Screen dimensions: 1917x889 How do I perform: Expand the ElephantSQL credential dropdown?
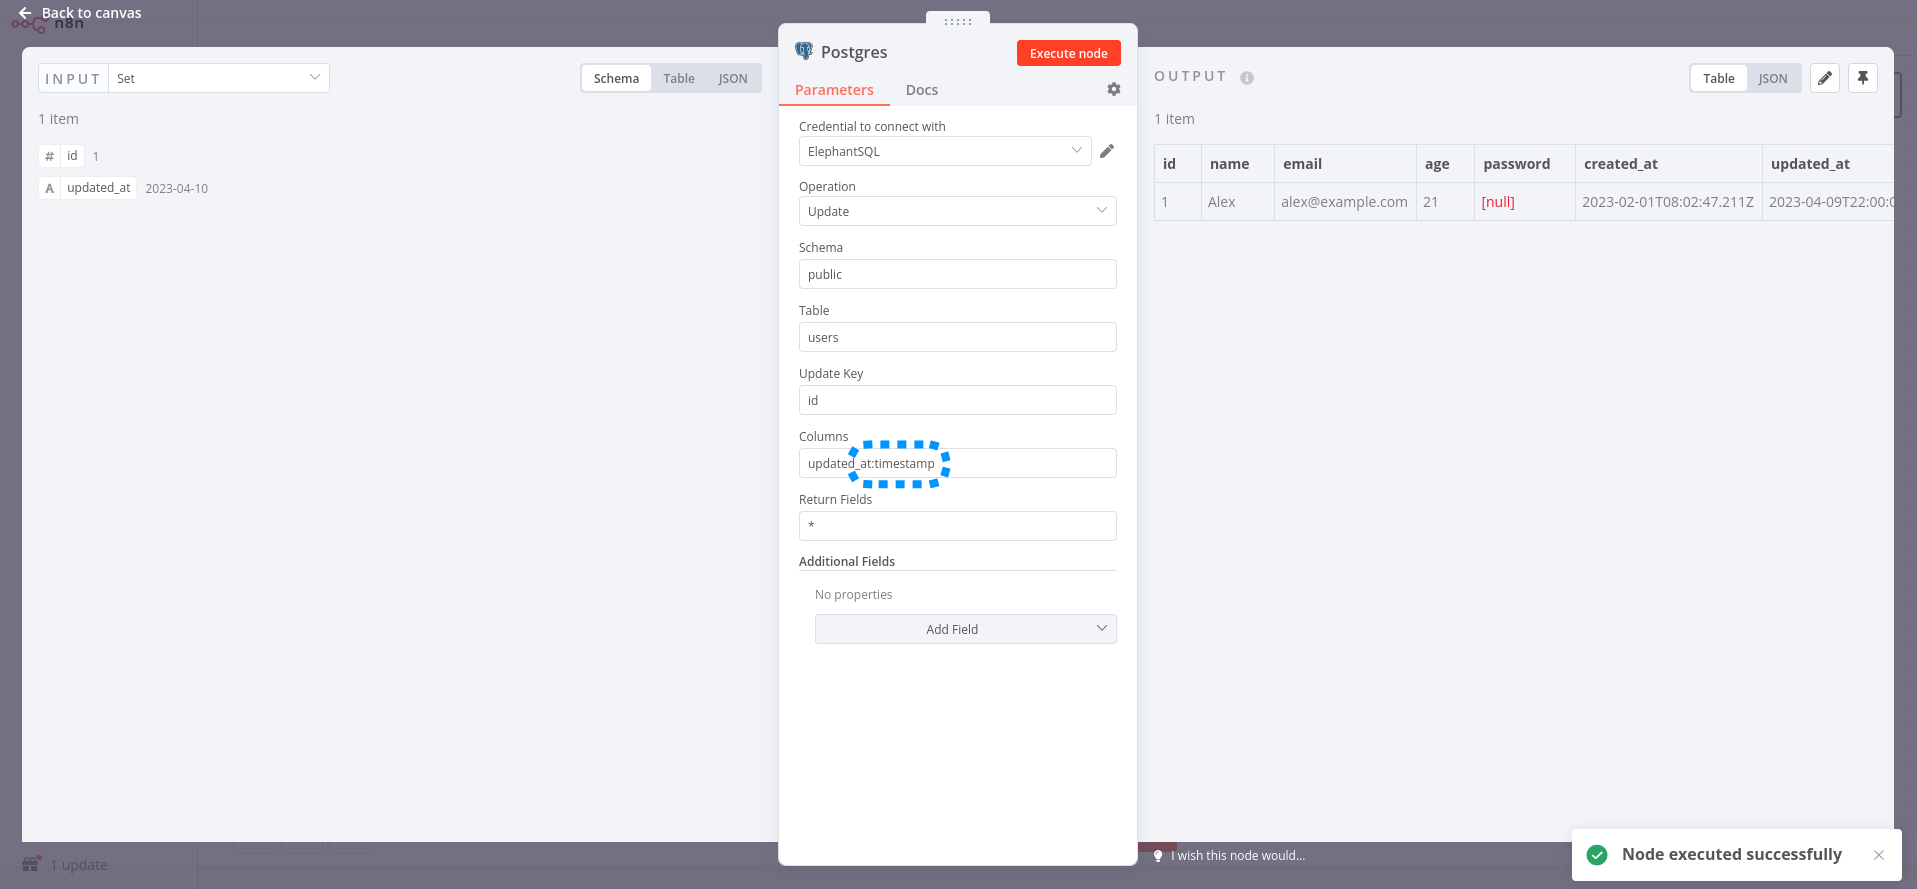point(945,151)
